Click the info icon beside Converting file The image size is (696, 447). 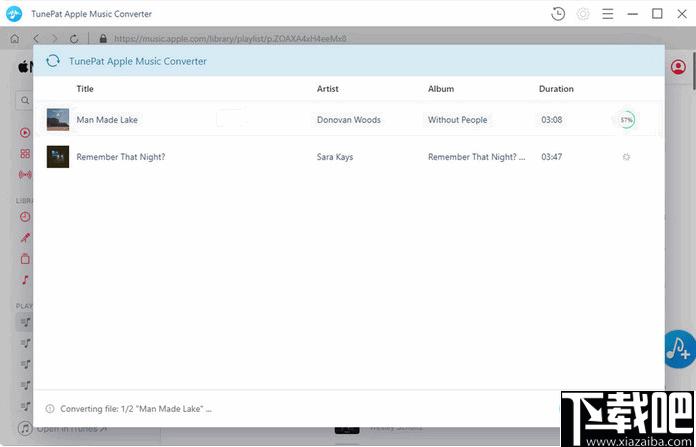coord(50,409)
